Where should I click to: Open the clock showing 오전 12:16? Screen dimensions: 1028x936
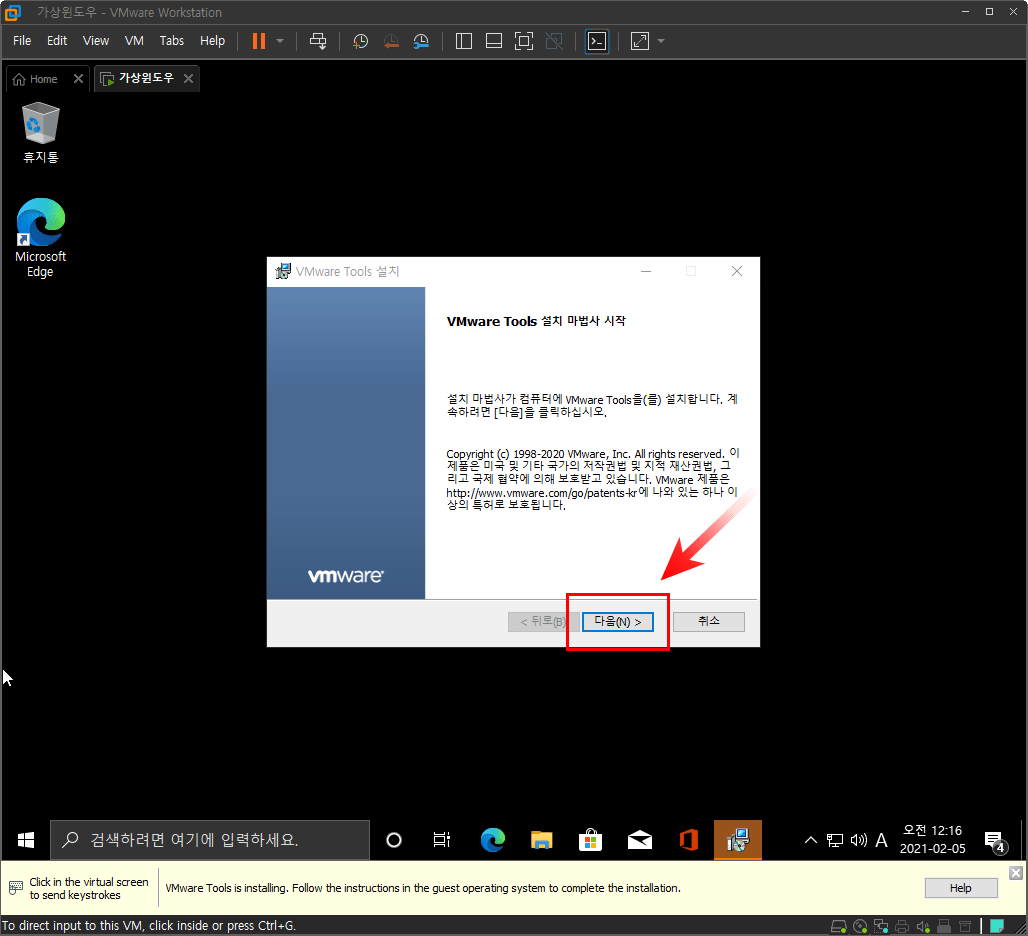[932, 840]
